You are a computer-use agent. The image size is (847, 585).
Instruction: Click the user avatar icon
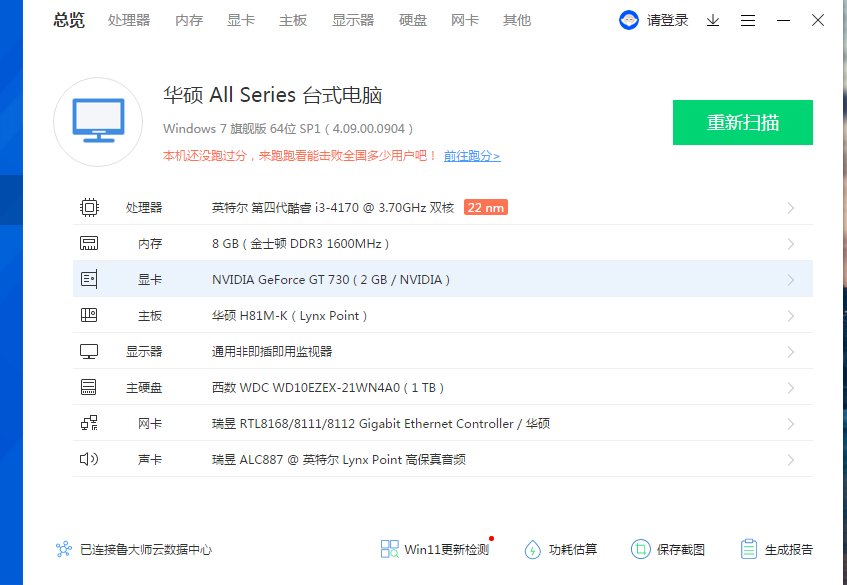[628, 21]
